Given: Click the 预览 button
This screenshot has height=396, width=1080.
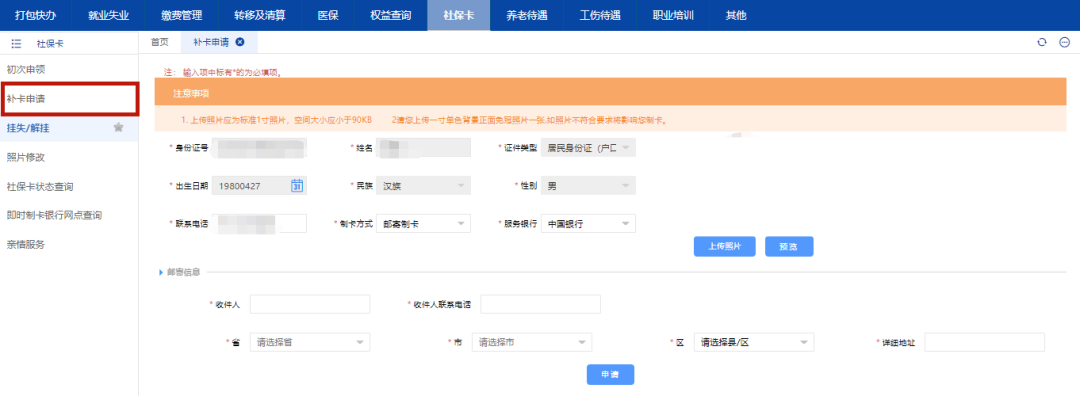Looking at the screenshot, I should 789,247.
